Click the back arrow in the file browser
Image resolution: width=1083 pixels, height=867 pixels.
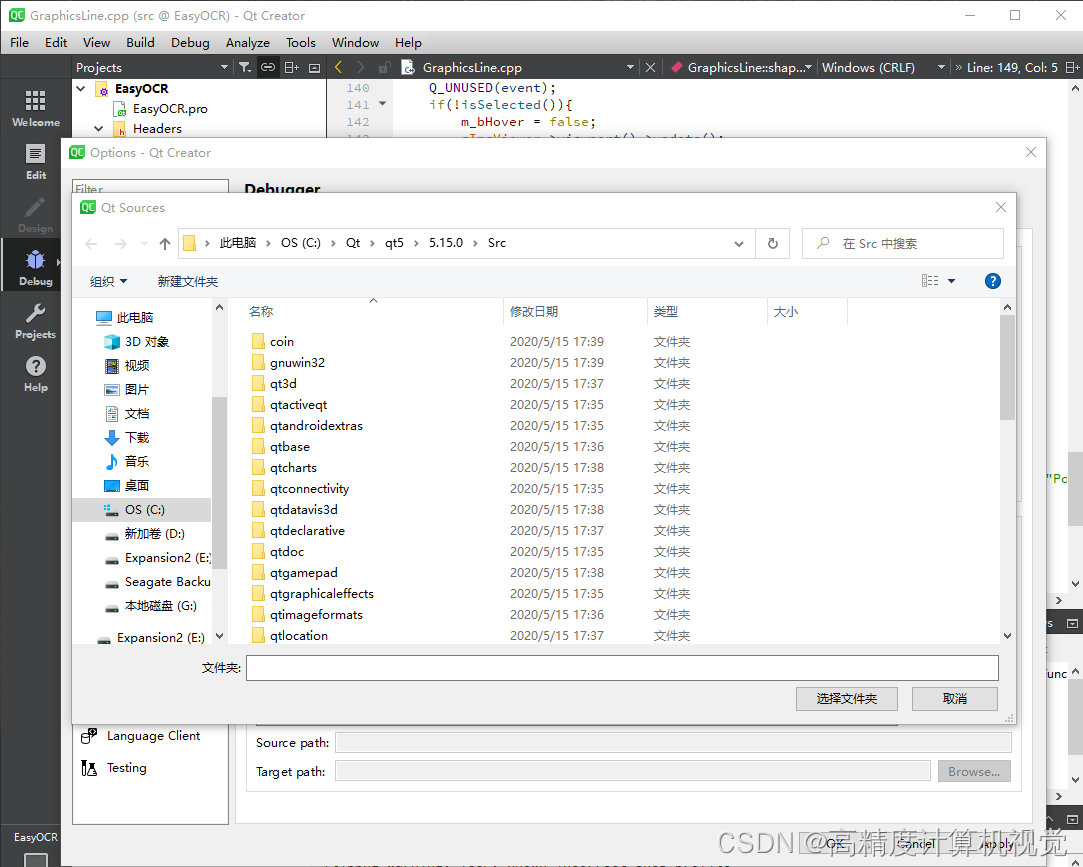pyautogui.click(x=91, y=243)
